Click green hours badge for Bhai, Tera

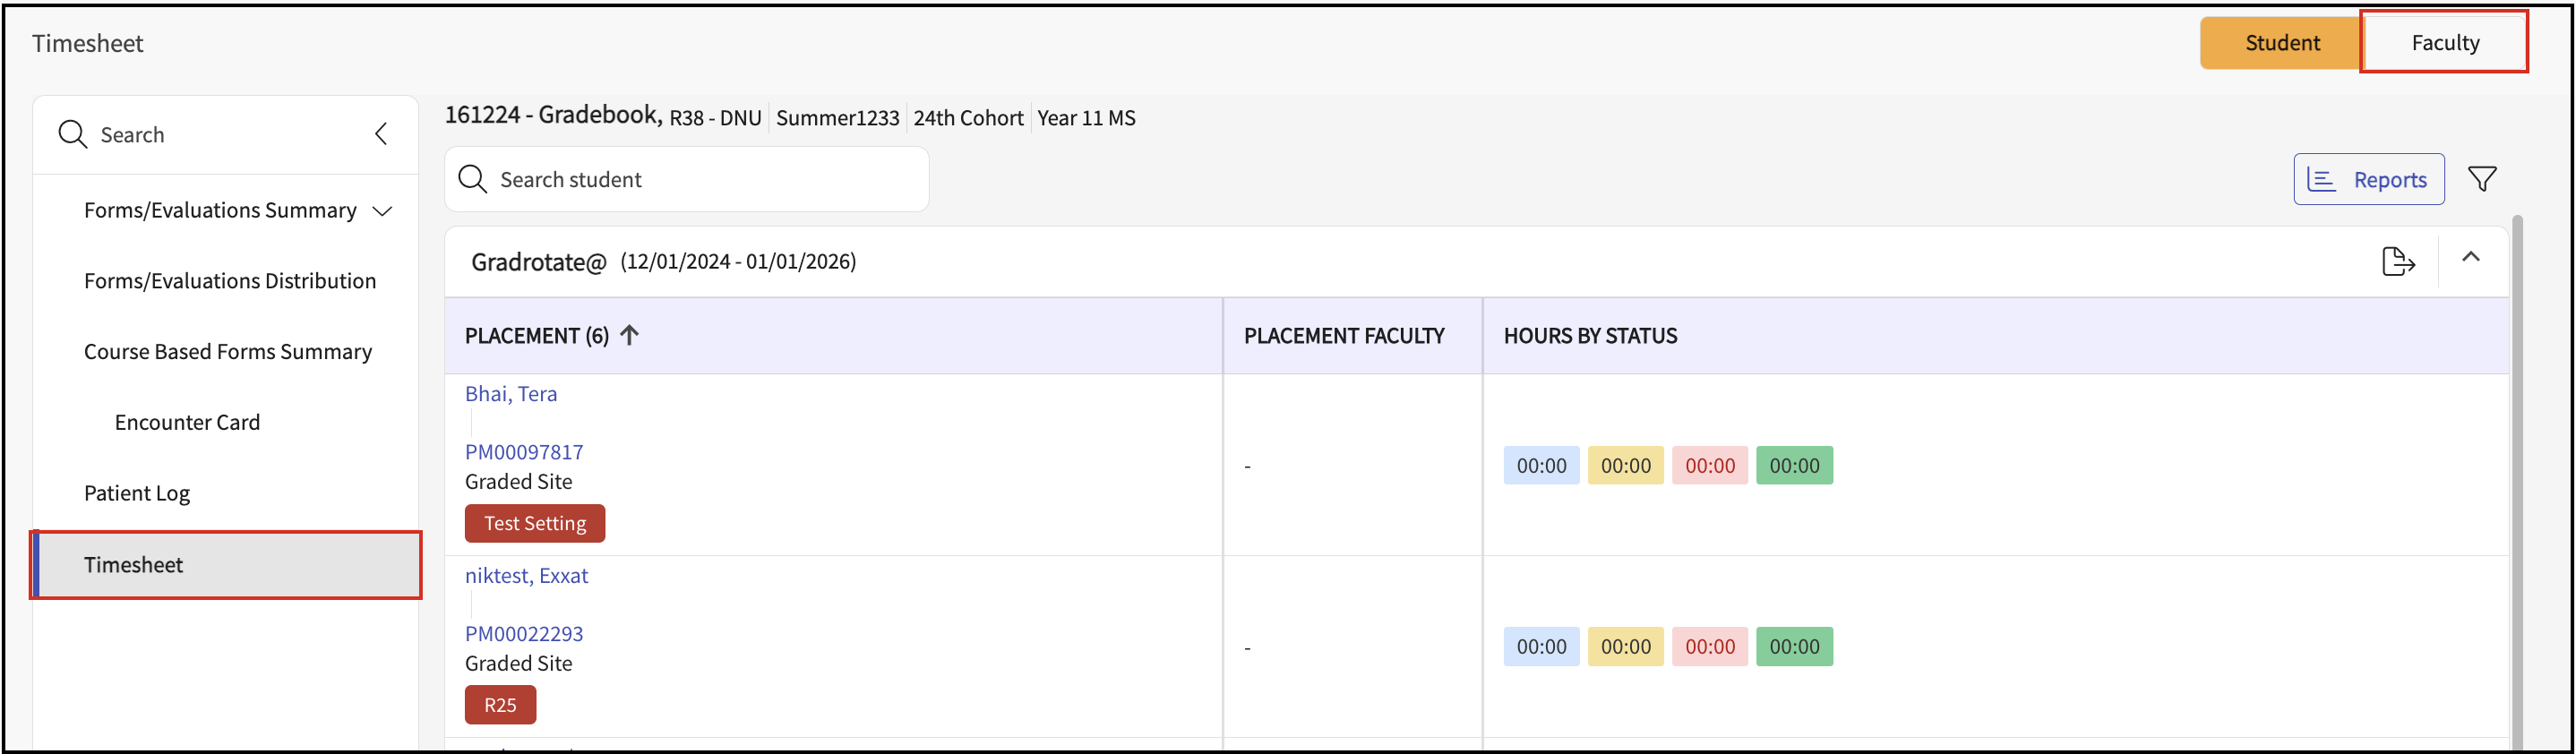pyautogui.click(x=1794, y=465)
